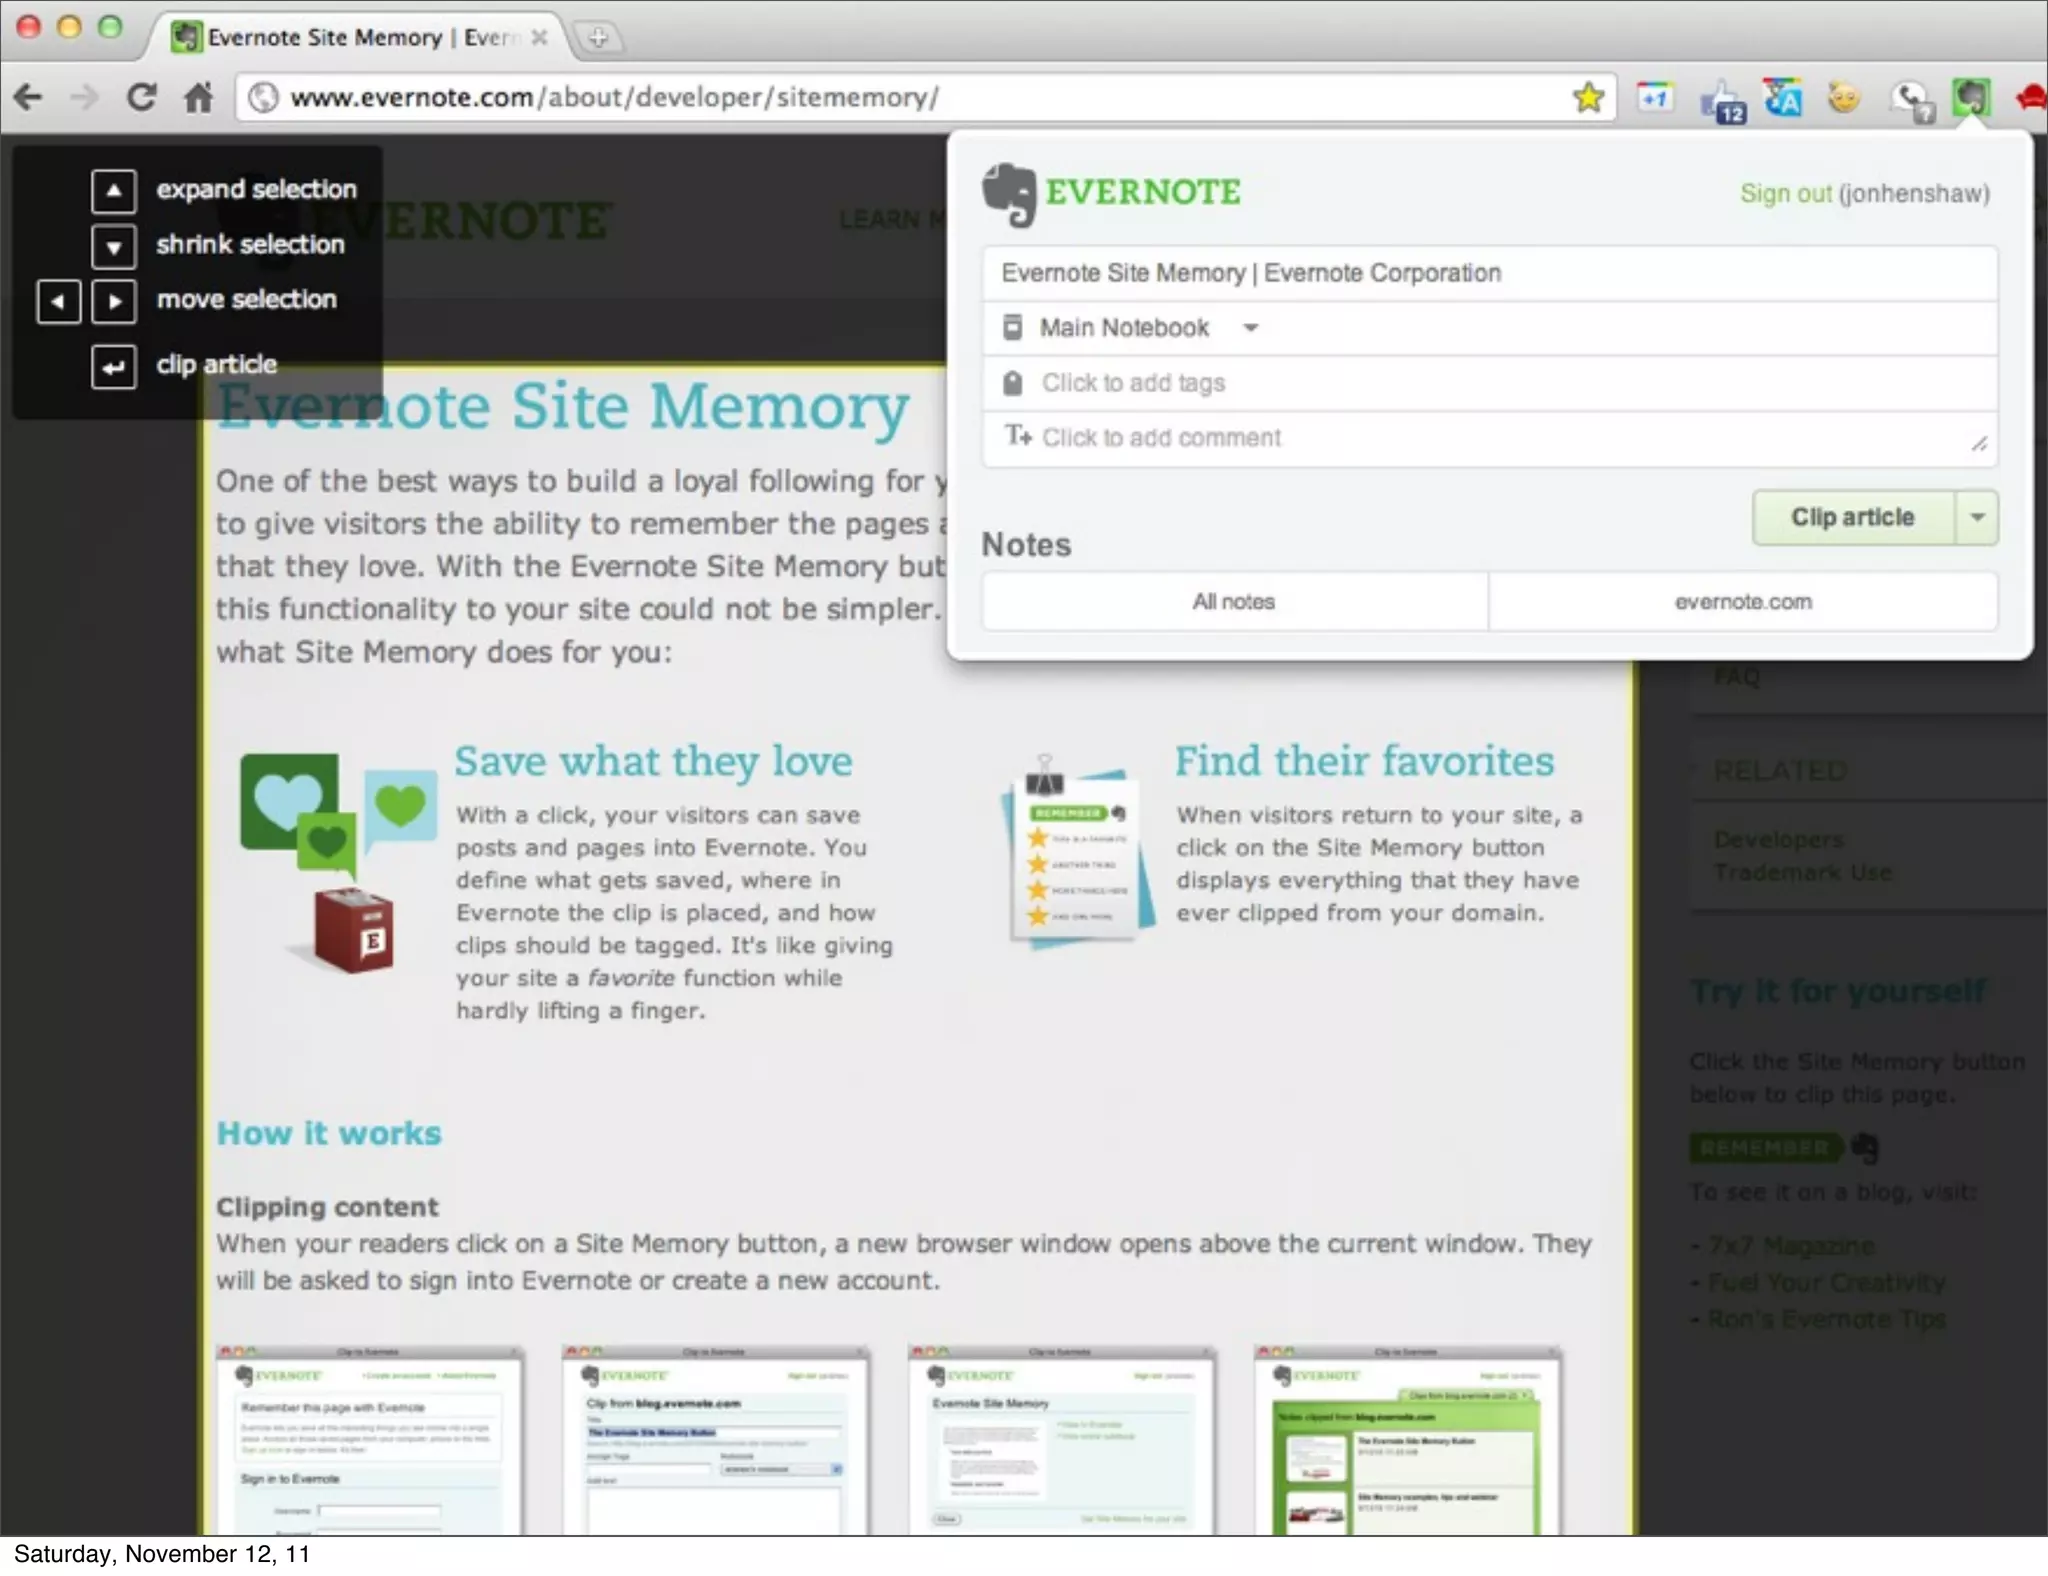The height and width of the screenshot is (1576, 2048).
Task: Click the Notes section label
Action: point(1026,545)
